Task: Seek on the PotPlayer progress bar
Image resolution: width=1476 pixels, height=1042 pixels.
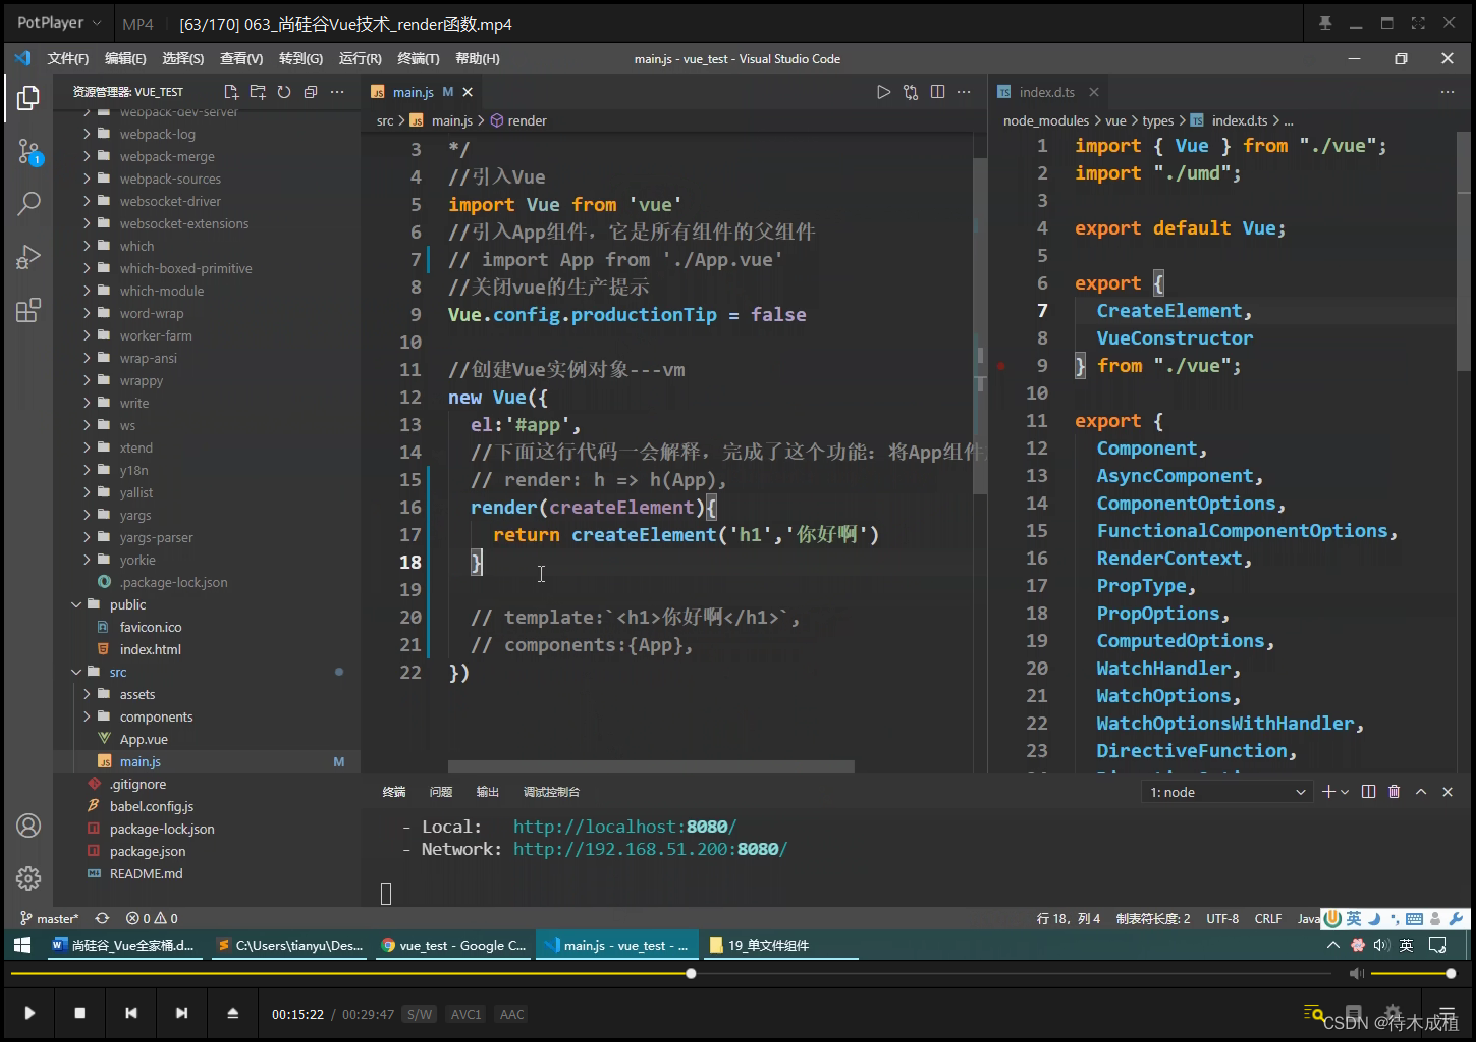Action: point(670,973)
